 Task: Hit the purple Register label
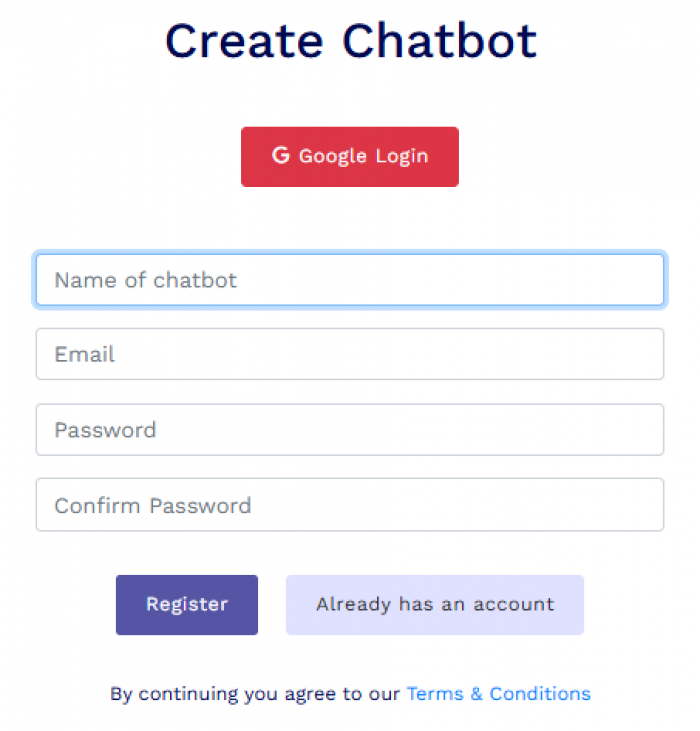pyautogui.click(x=187, y=605)
